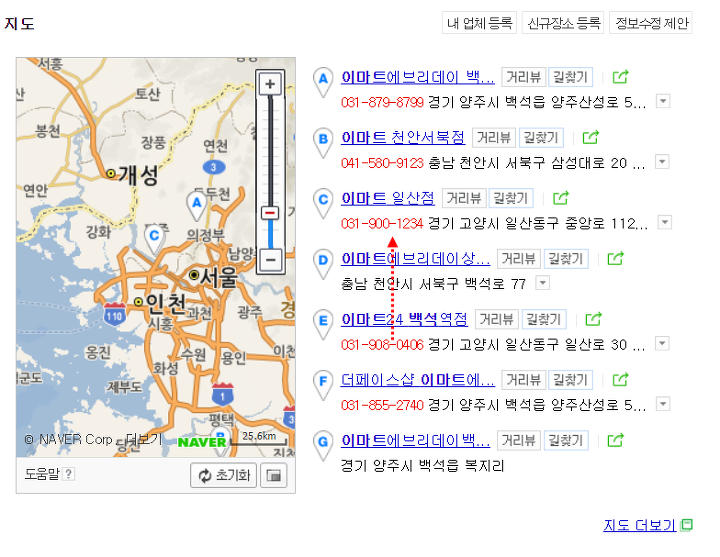Open 거리뷰 for 이마트24 백석역점
The image size is (720, 557).
(496, 319)
